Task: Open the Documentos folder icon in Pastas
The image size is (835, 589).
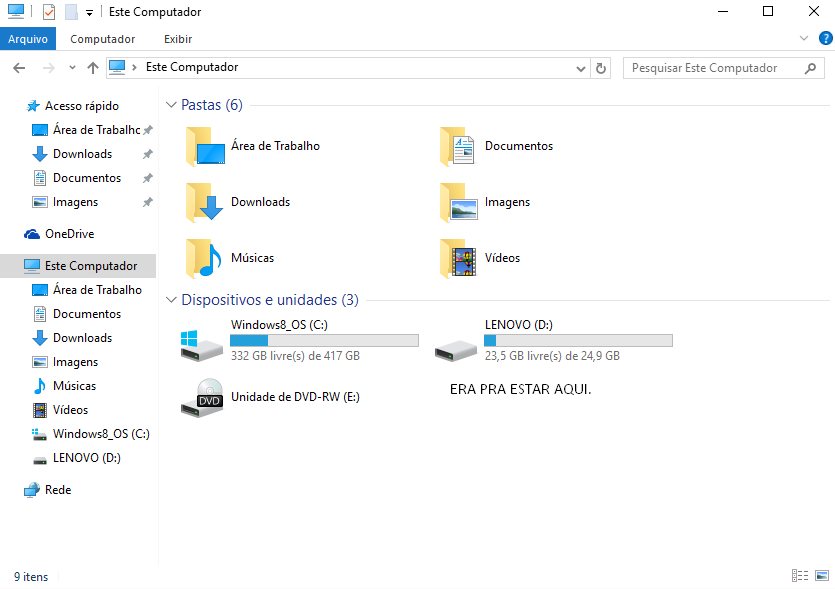Action: tap(459, 146)
